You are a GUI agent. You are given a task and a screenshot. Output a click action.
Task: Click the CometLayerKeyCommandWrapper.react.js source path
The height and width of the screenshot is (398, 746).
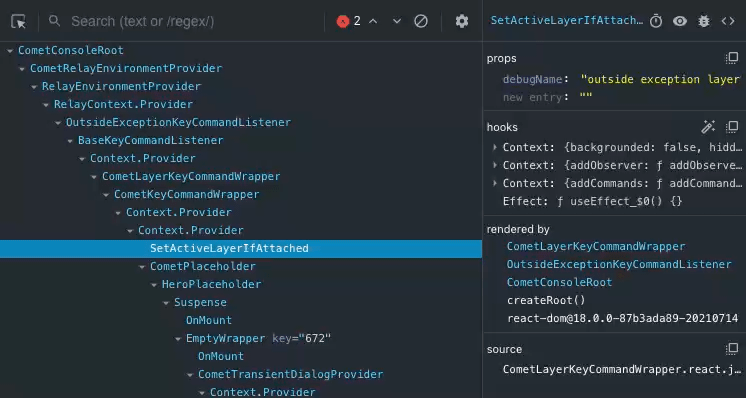pos(621,369)
